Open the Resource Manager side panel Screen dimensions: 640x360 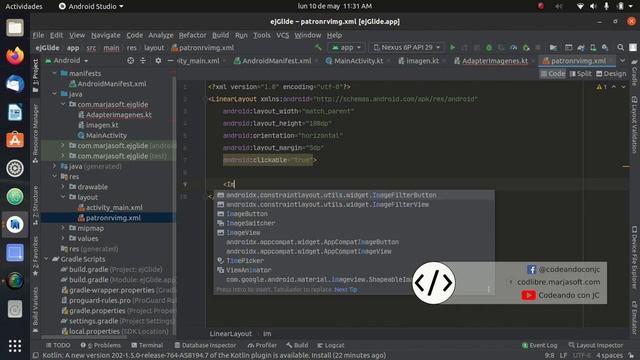point(36,133)
